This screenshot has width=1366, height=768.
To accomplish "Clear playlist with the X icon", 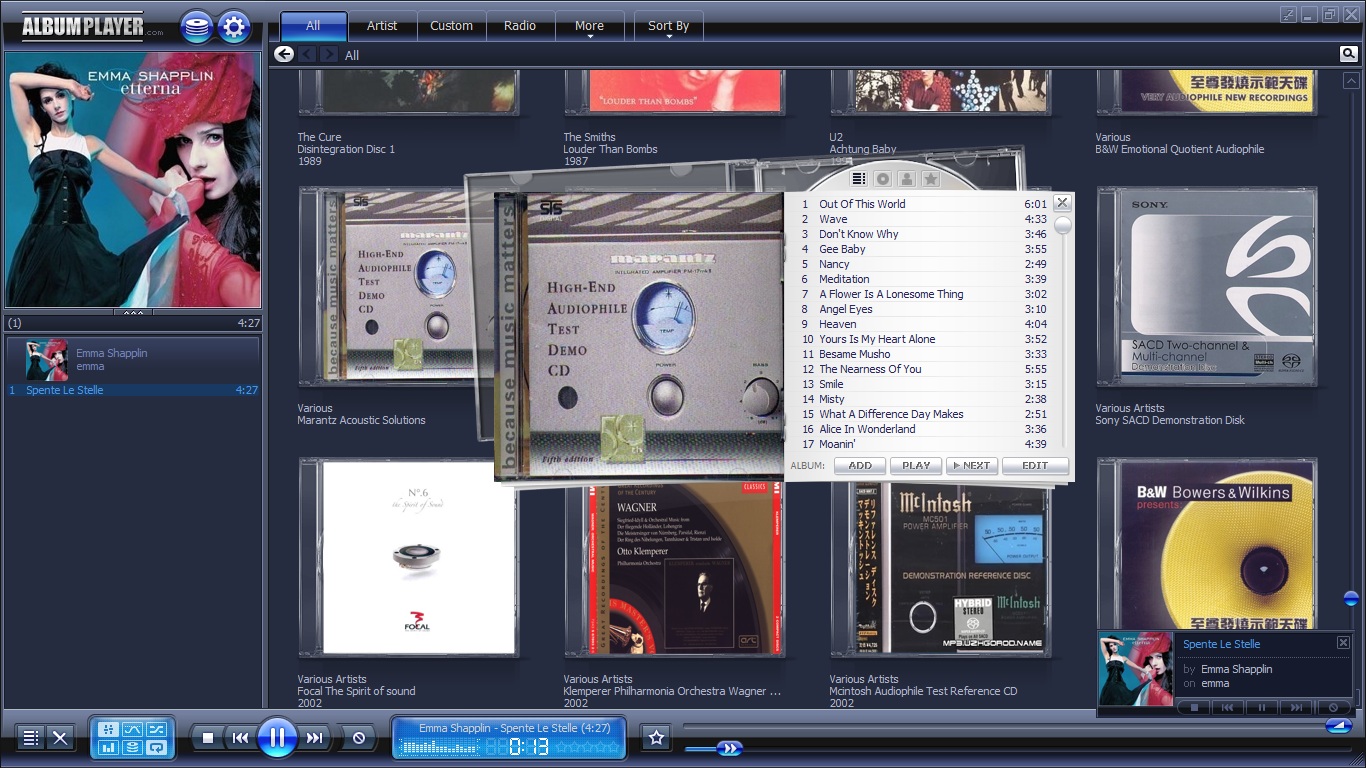I will click(60, 738).
